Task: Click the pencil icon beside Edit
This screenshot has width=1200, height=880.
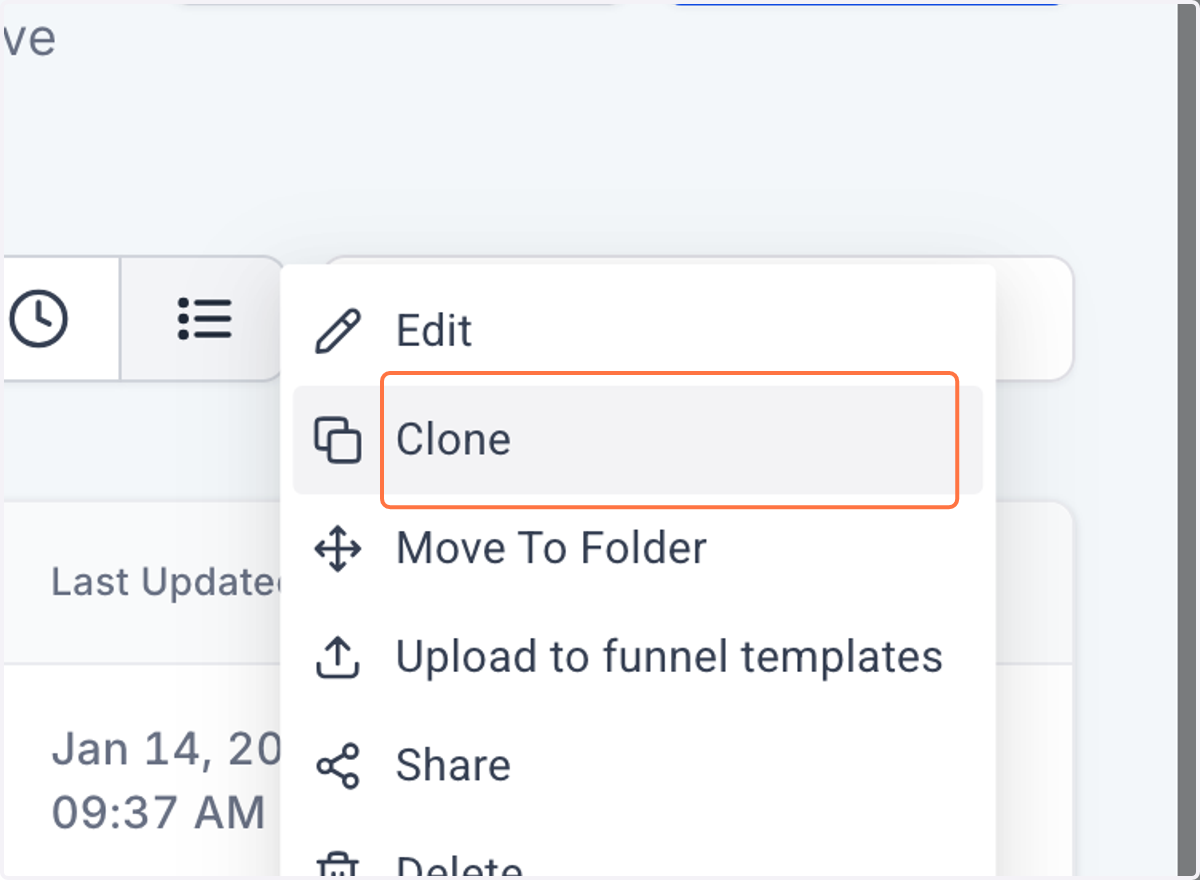Action: 337,331
